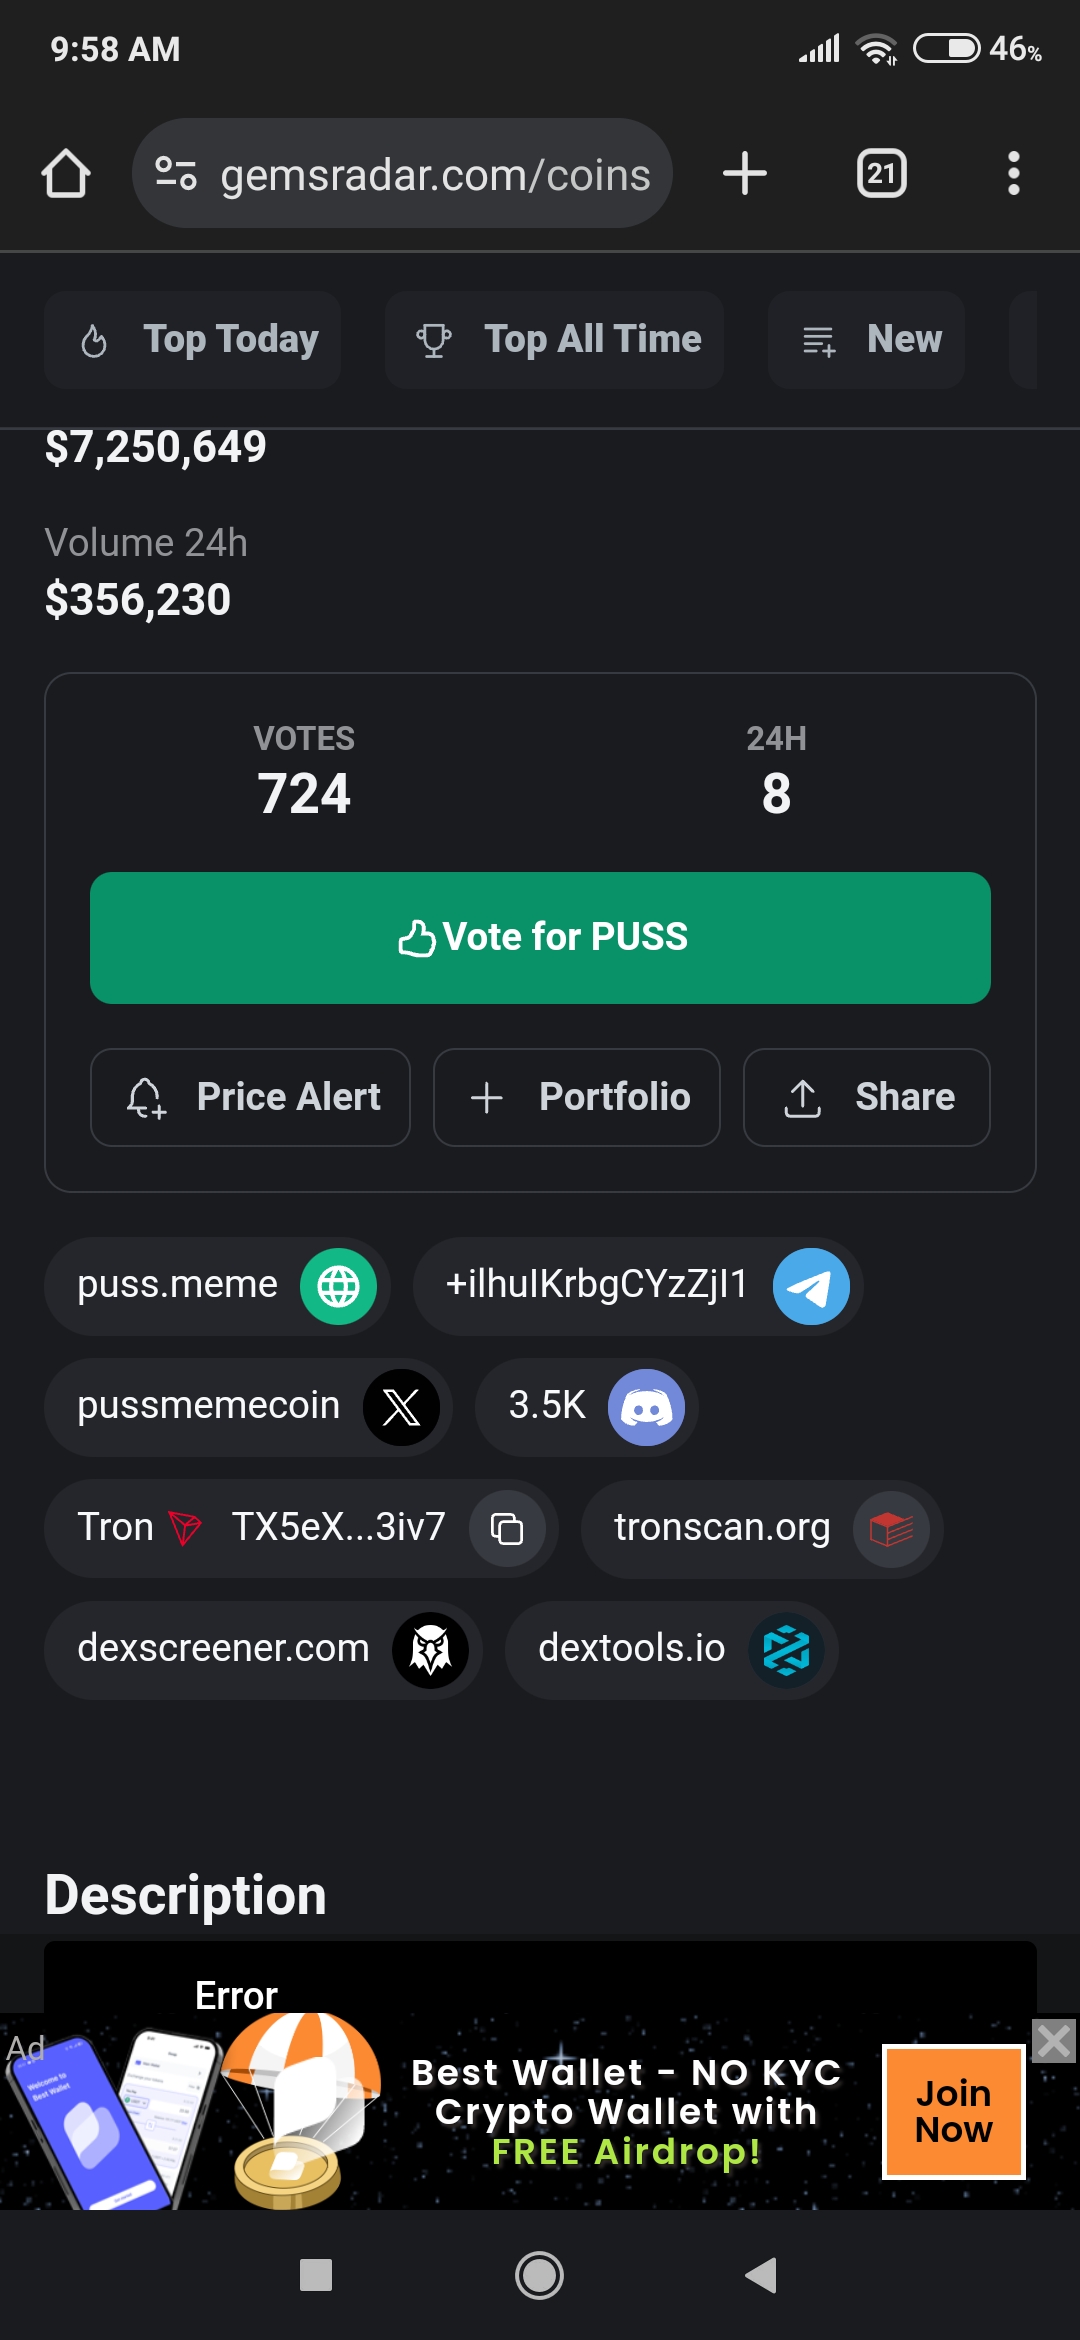This screenshot has height=2340, width=1080.
Task: Open a new browser tab
Action: point(745,174)
